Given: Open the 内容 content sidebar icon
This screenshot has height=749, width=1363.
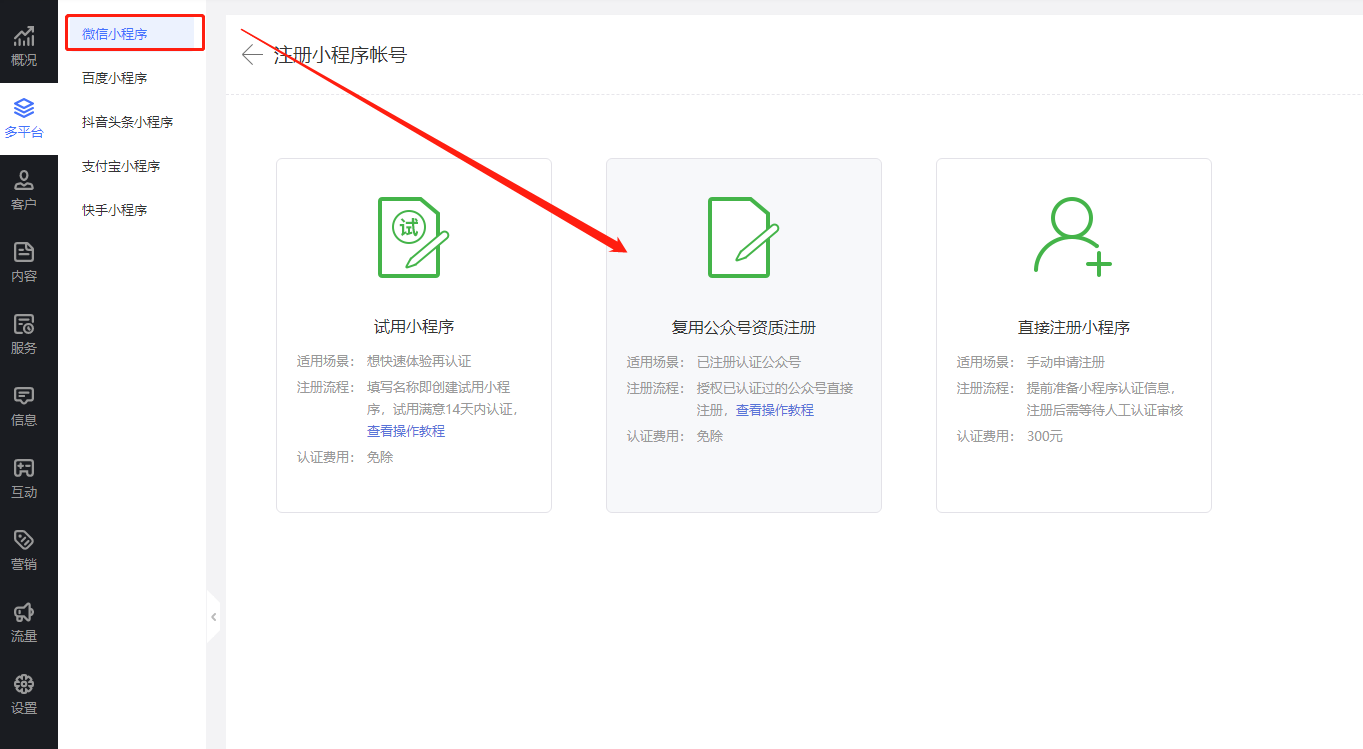Looking at the screenshot, I should [27, 258].
